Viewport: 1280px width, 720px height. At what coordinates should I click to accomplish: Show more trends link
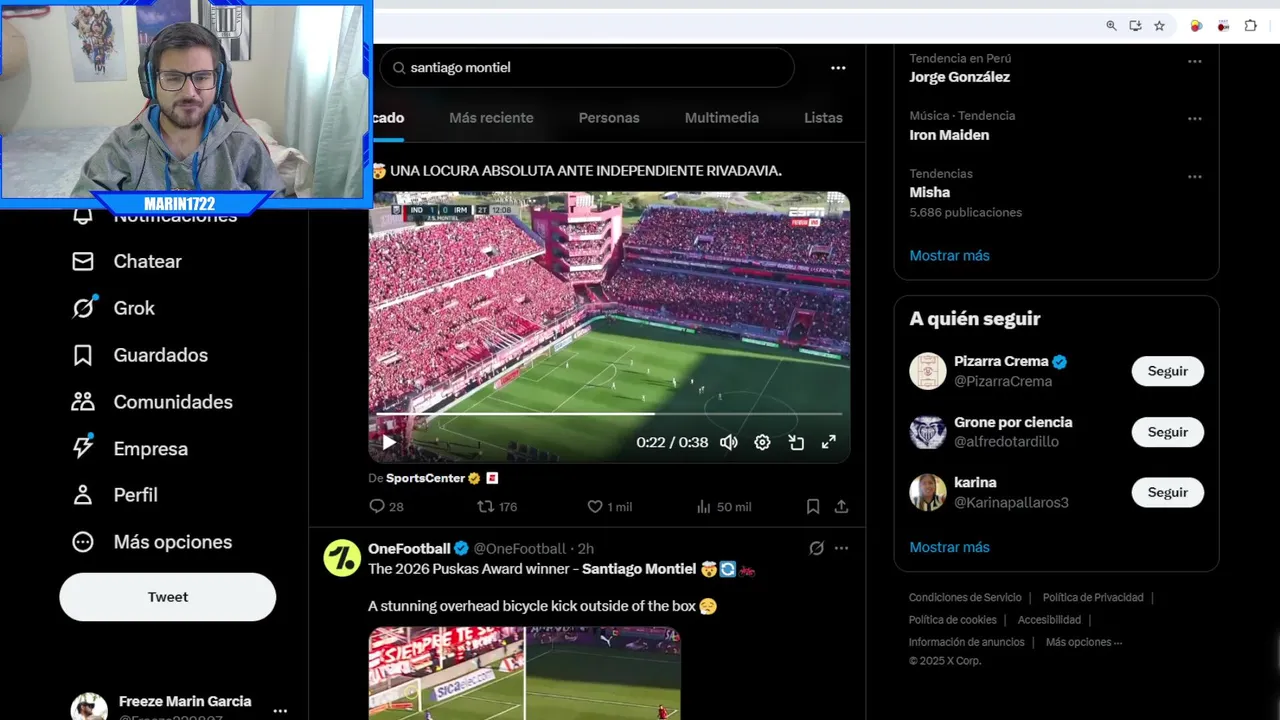[x=949, y=256]
